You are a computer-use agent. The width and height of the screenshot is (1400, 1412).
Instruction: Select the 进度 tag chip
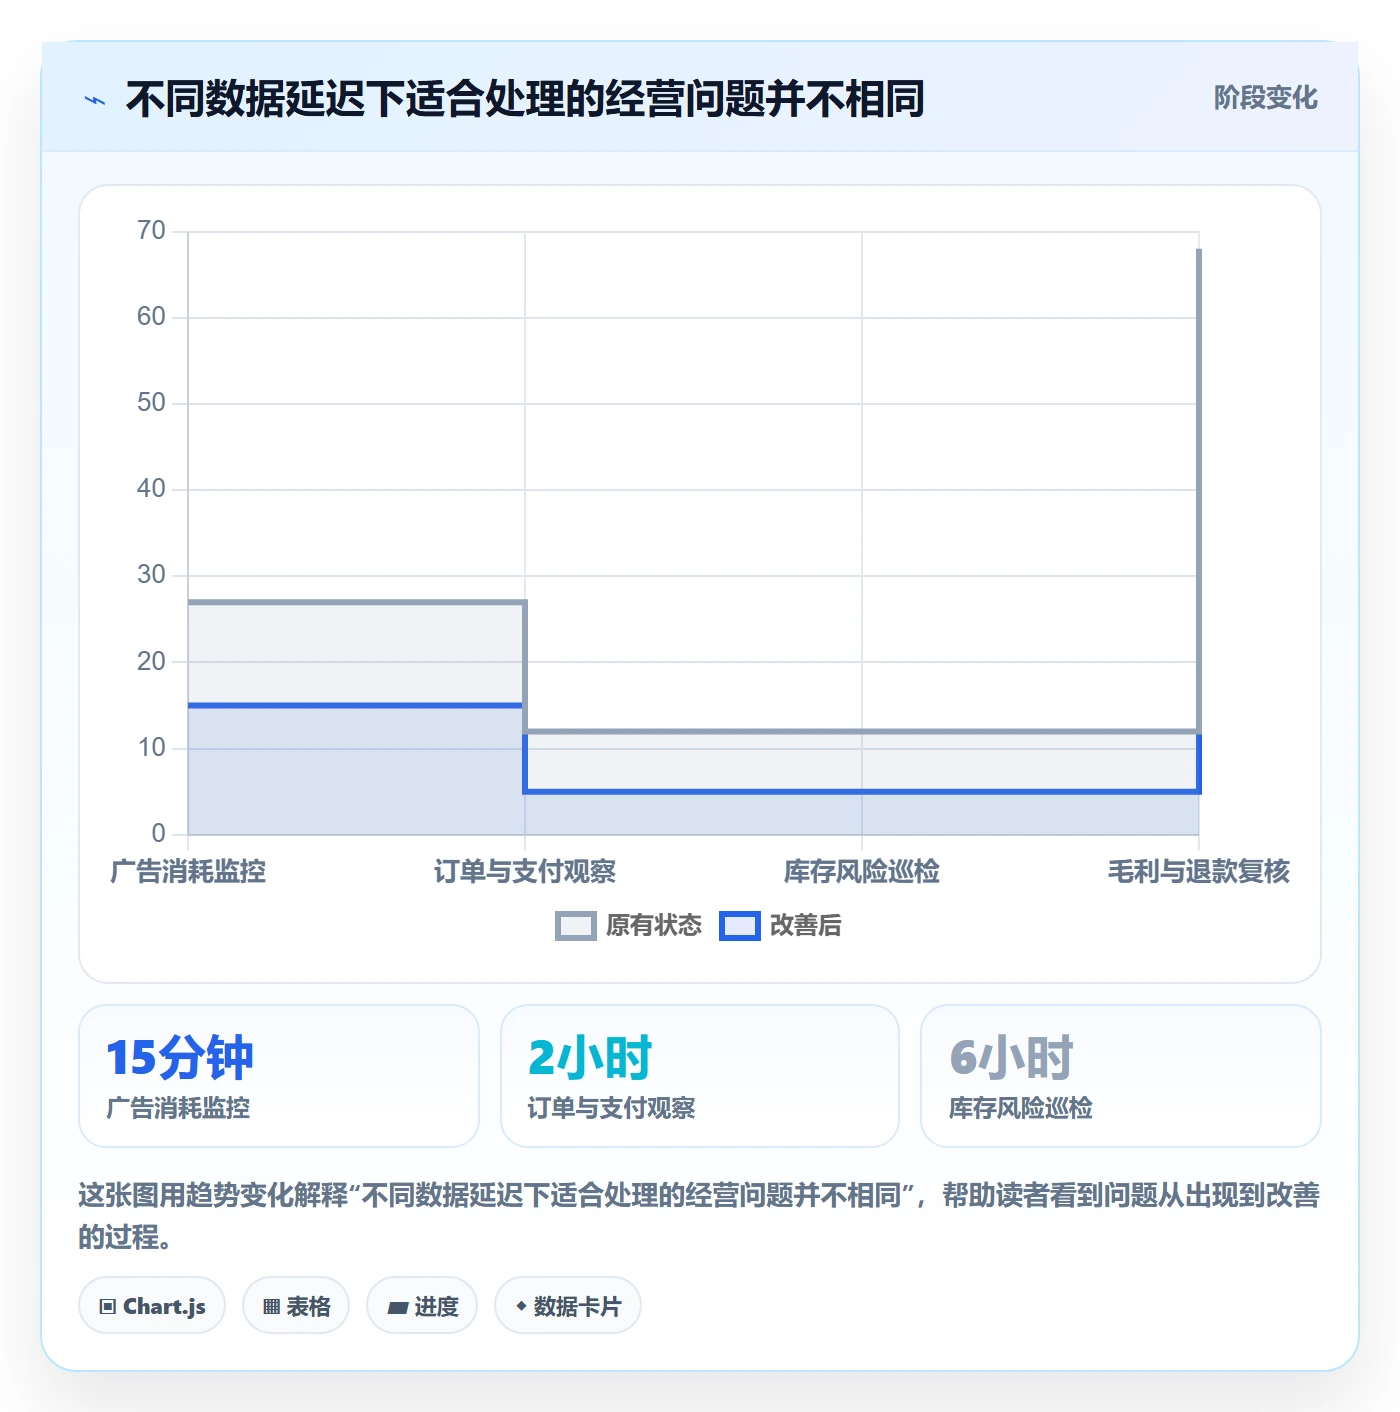coord(422,1305)
